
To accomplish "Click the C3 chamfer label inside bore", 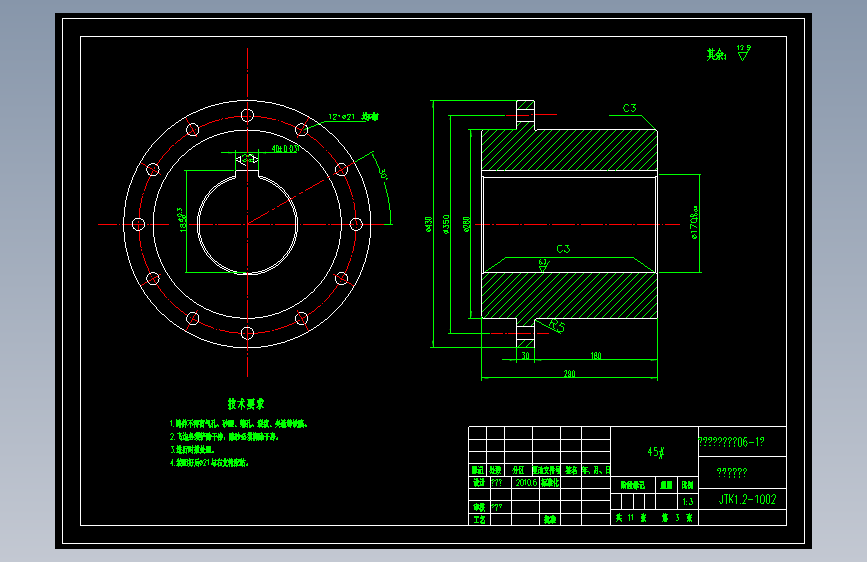I will [x=563, y=249].
